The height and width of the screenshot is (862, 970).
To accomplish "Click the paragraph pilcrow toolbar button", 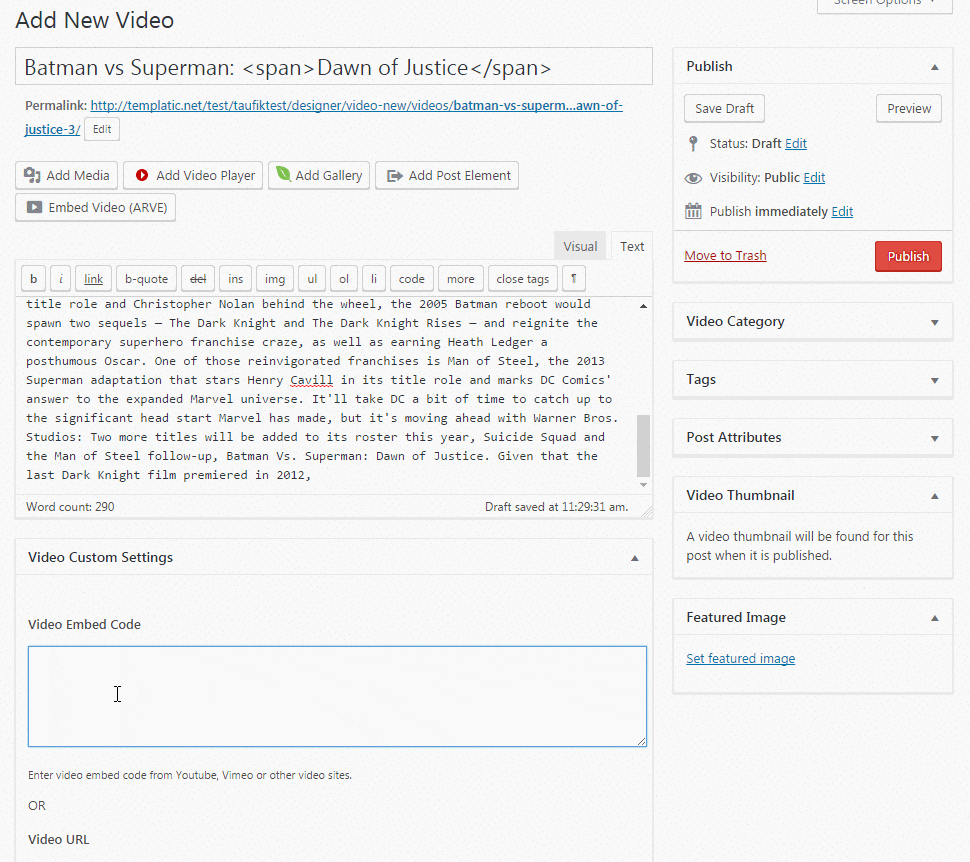I will [574, 278].
